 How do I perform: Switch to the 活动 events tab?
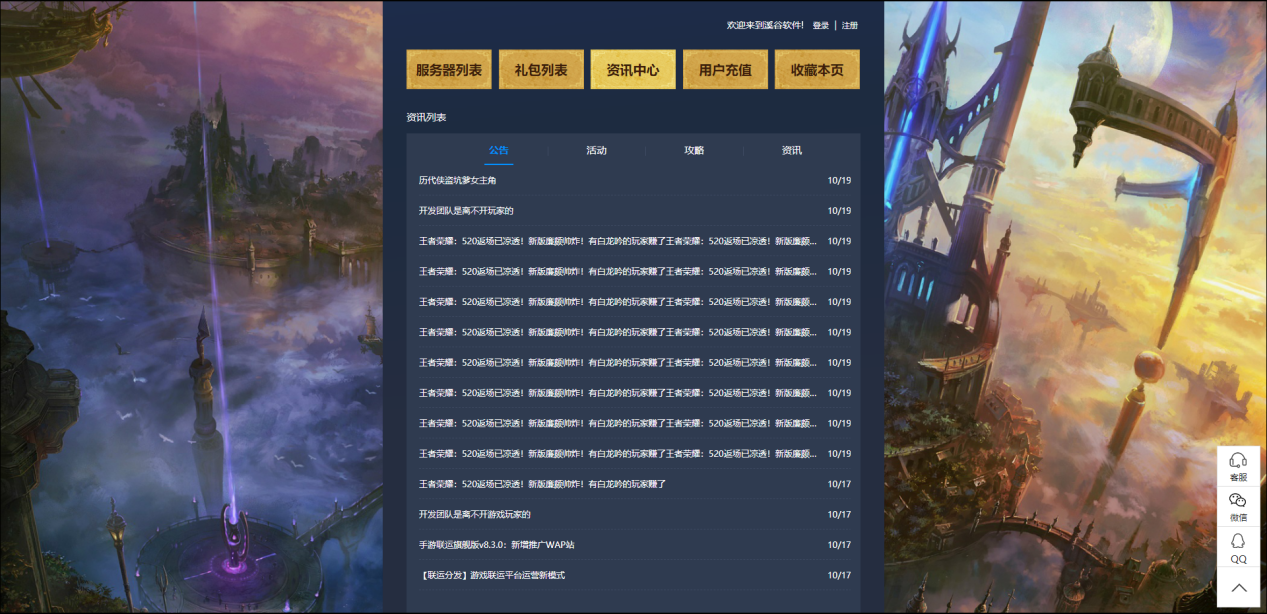pos(596,150)
